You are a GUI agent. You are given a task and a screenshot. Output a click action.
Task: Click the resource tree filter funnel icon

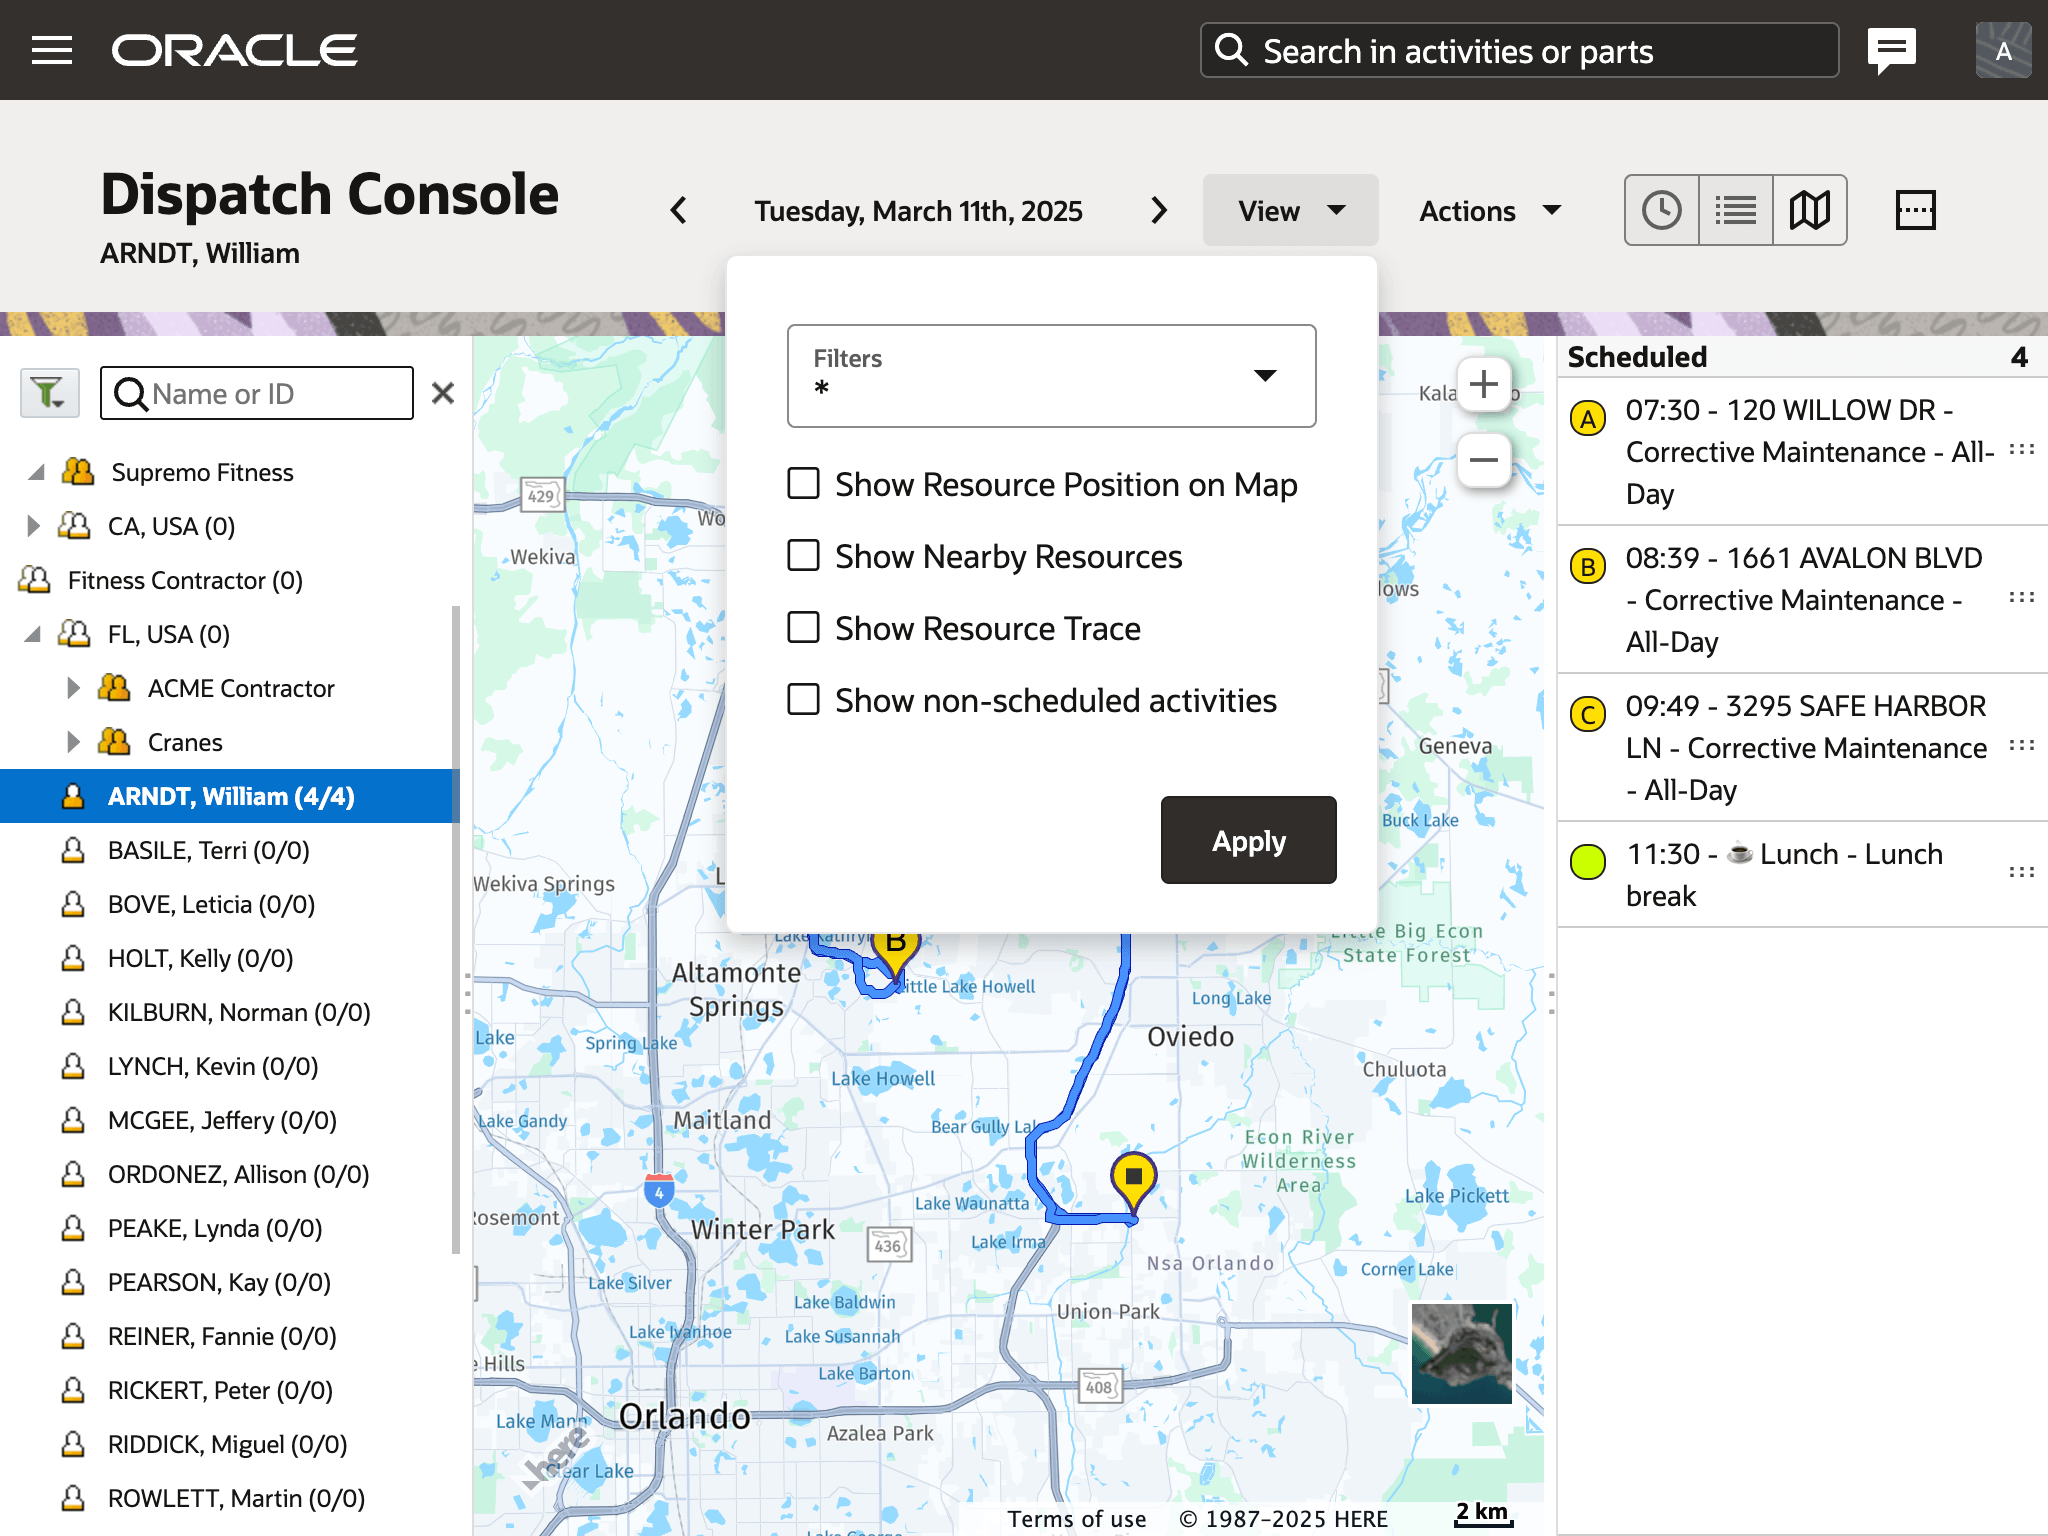point(49,393)
